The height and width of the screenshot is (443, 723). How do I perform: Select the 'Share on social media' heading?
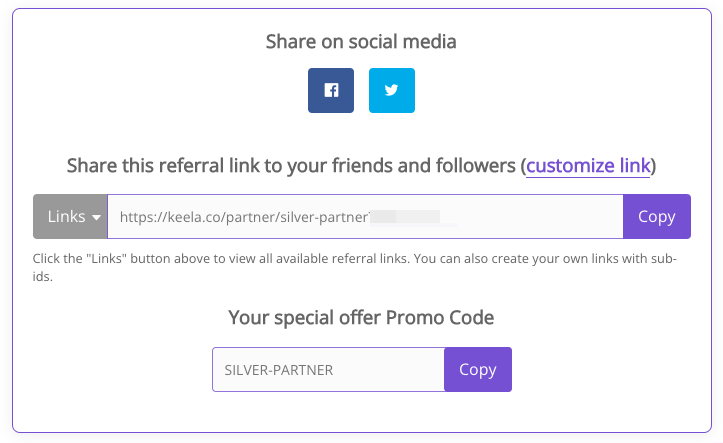point(361,41)
